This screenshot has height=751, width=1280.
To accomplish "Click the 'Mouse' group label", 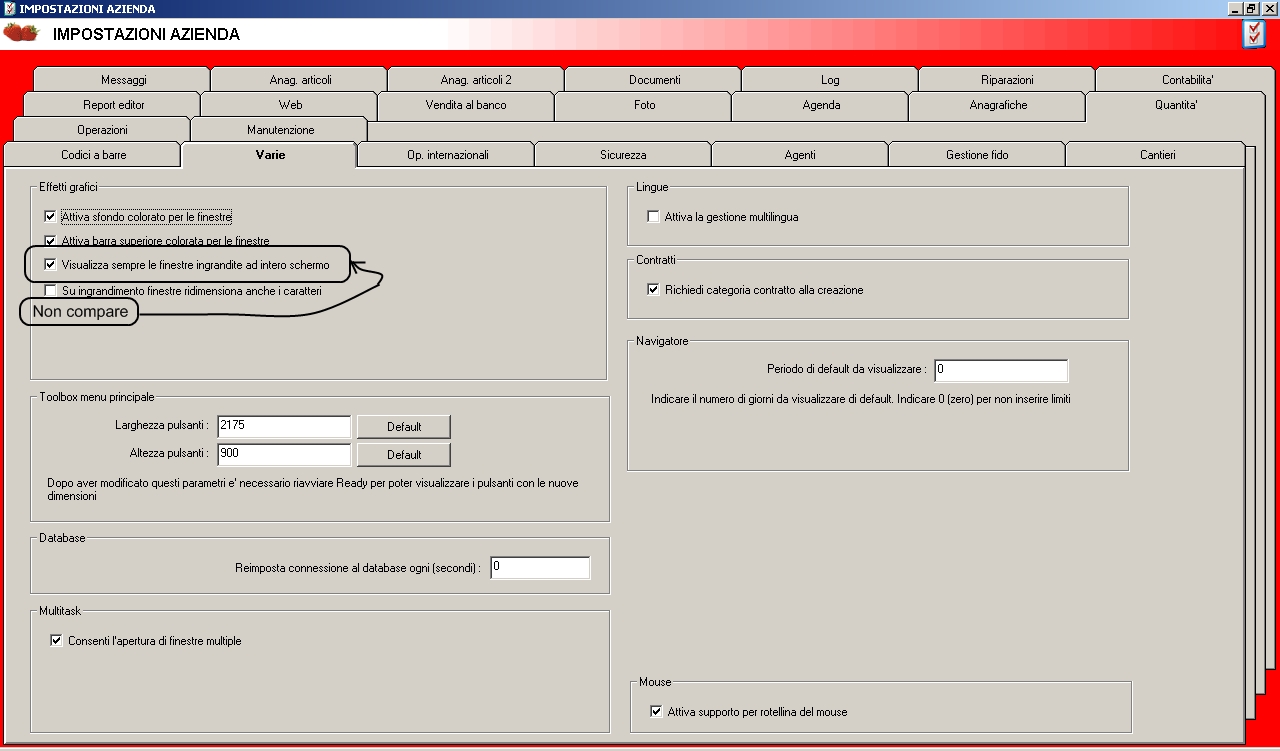I will 655,682.
